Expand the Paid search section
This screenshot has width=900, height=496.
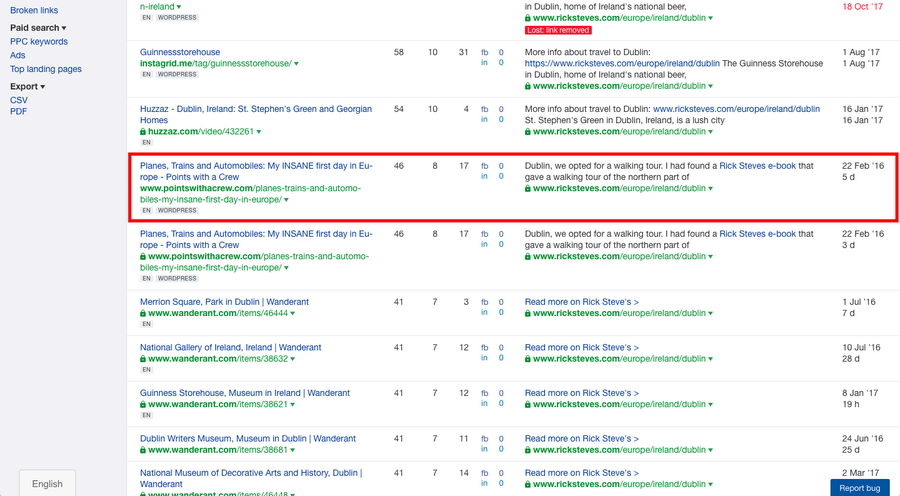38,28
